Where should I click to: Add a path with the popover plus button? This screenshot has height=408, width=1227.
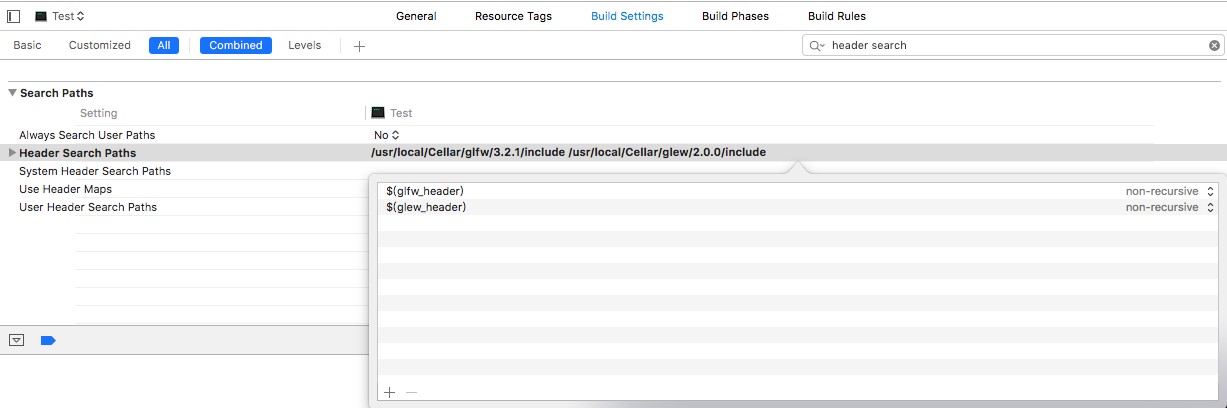click(x=389, y=392)
